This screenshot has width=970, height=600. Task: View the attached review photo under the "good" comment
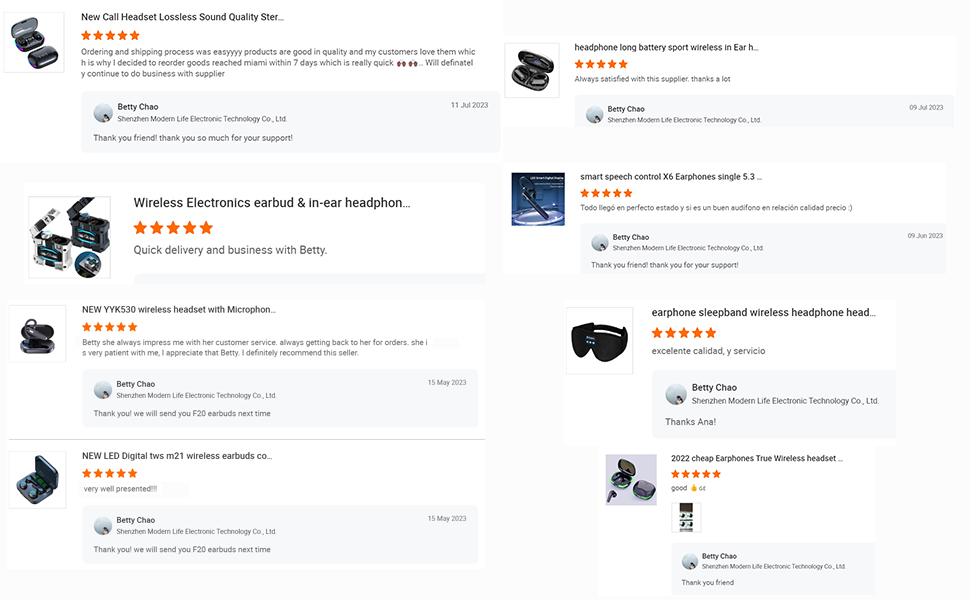click(686, 517)
